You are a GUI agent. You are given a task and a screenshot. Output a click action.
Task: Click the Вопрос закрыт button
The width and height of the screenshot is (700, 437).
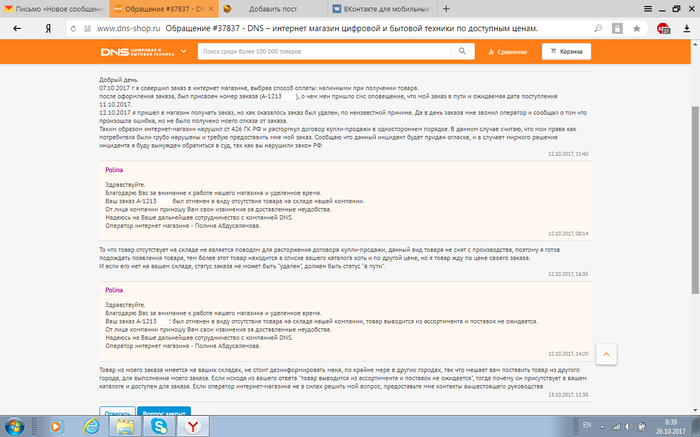click(164, 411)
